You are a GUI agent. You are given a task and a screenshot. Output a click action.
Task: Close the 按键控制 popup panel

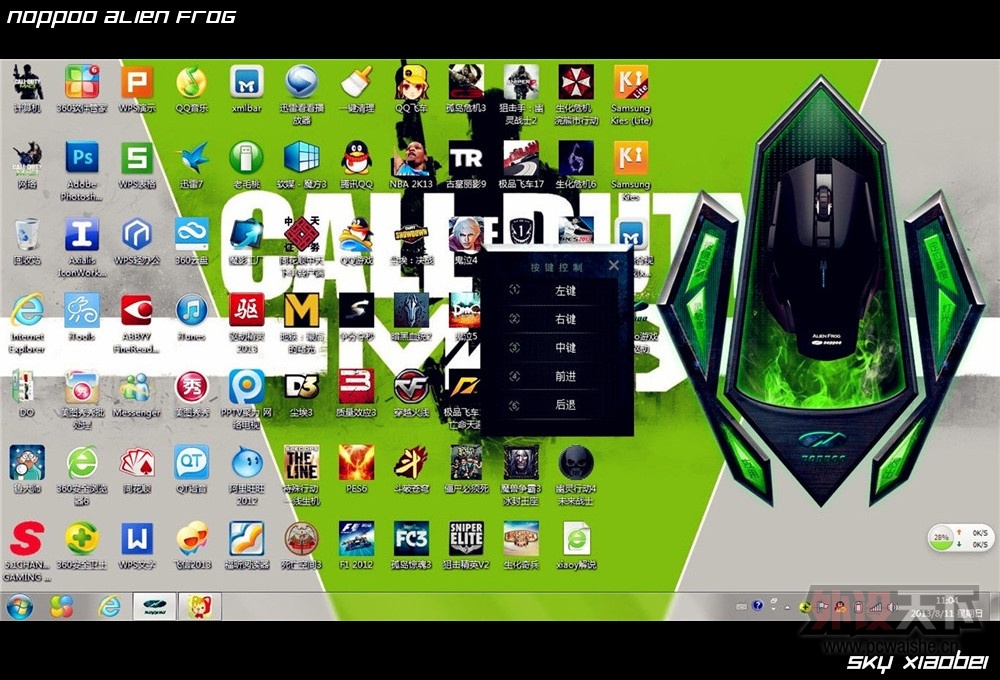coord(614,265)
